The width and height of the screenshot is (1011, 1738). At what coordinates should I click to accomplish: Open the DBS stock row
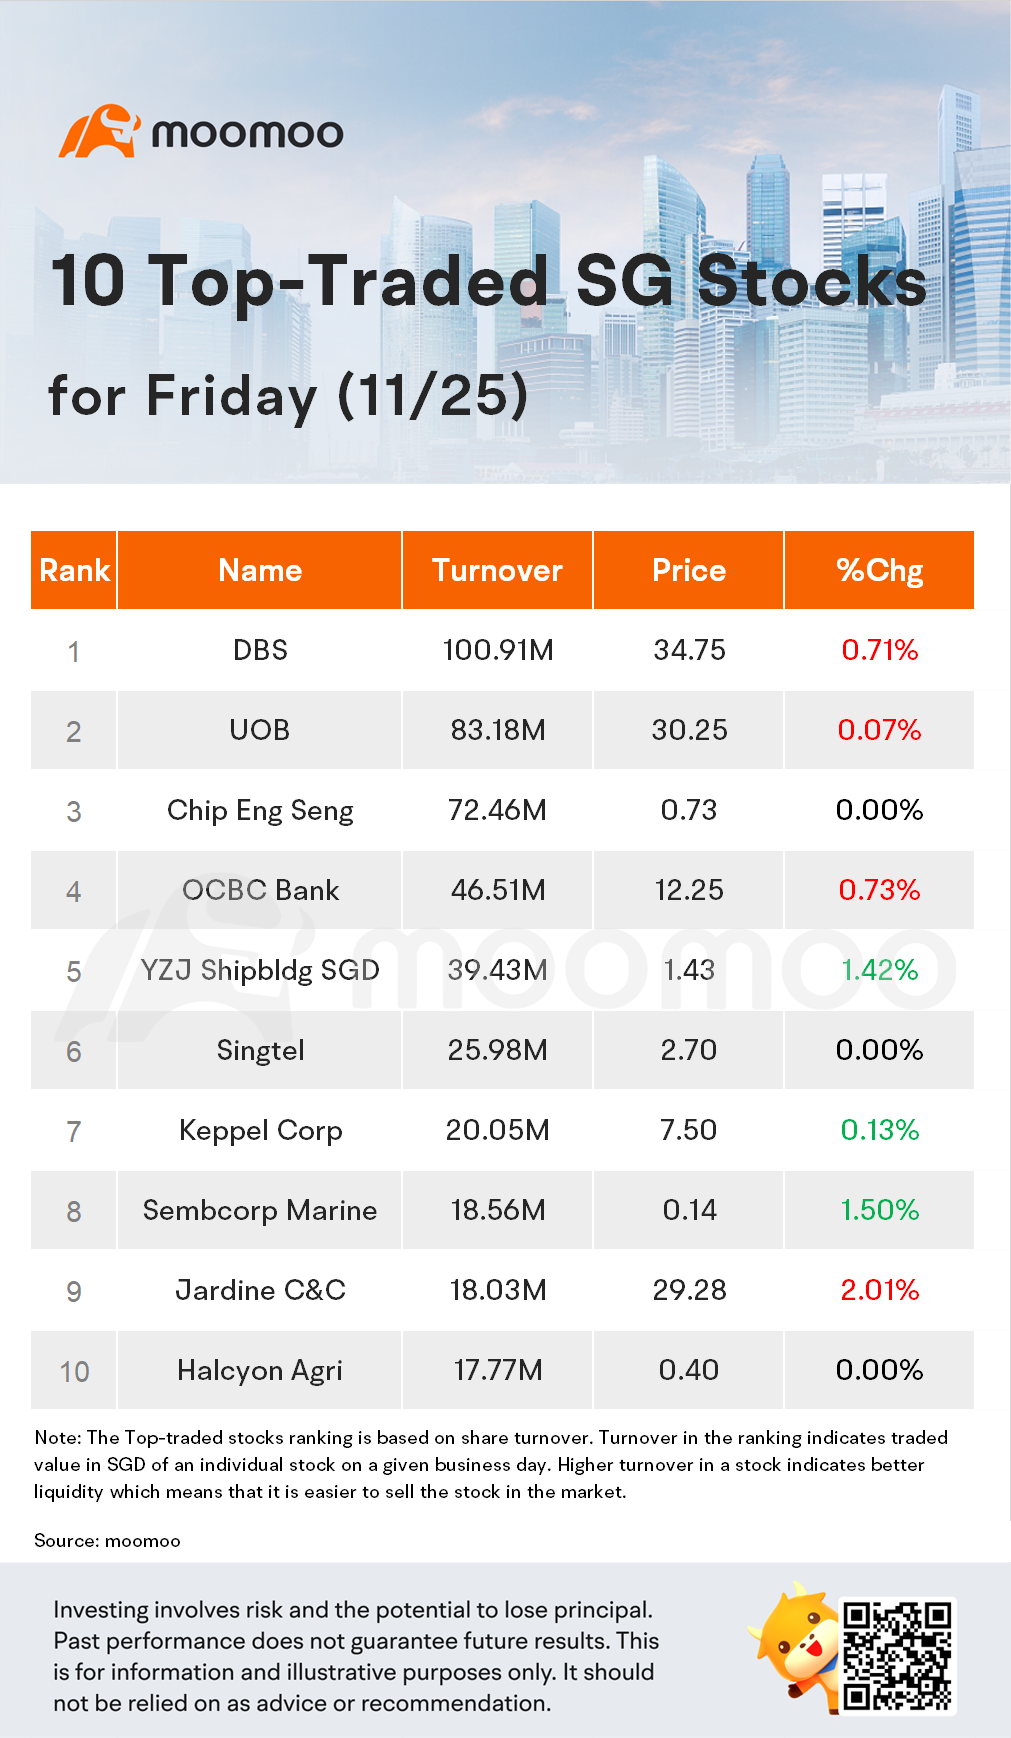(260, 650)
